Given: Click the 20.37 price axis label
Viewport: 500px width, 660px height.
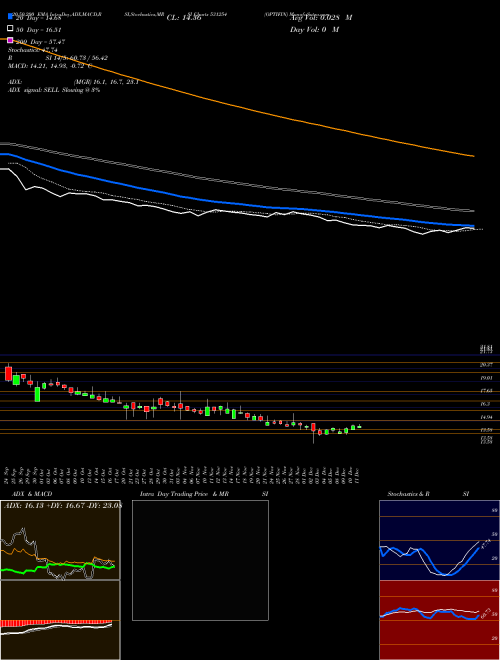Looking at the screenshot, I should coord(486,365).
